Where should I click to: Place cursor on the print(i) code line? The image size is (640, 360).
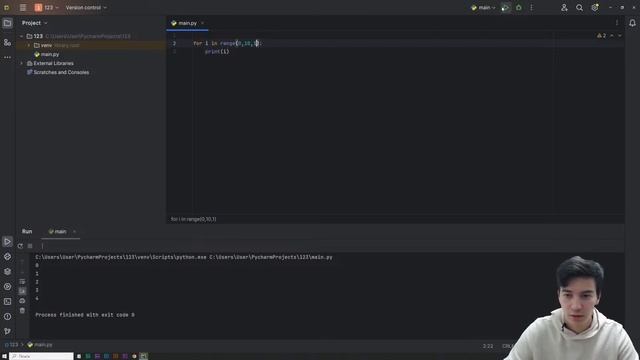(217, 52)
